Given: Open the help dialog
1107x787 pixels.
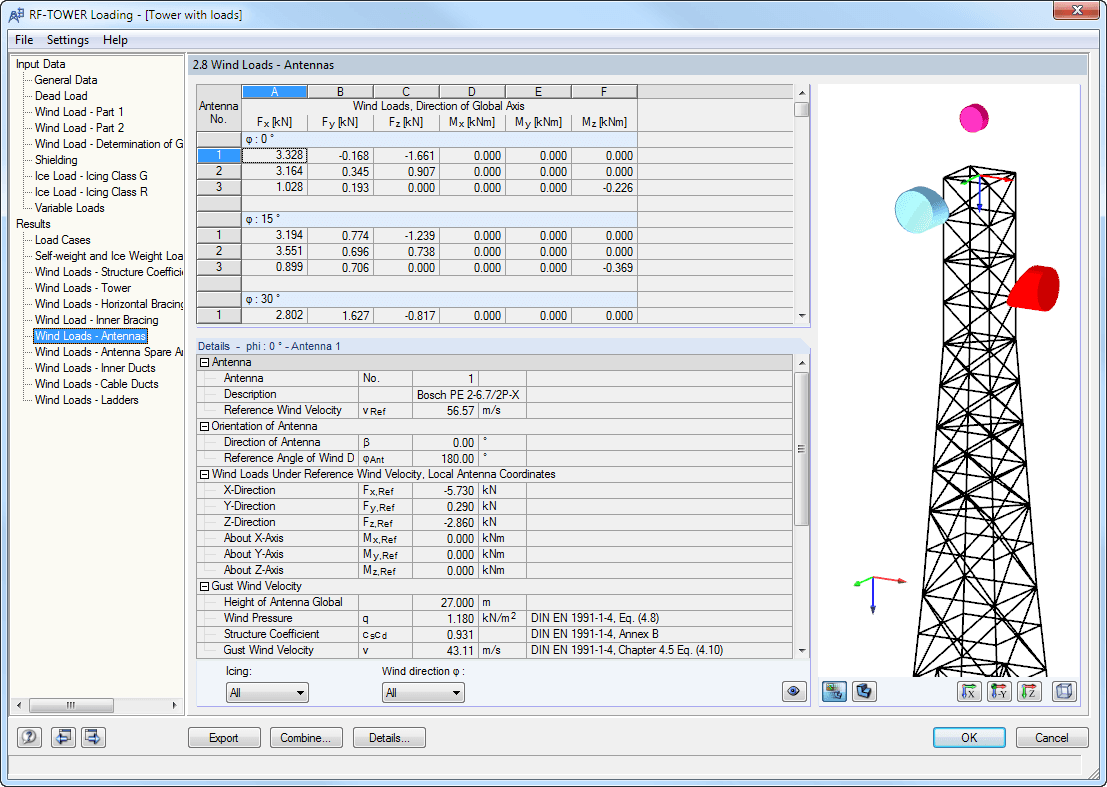Looking at the screenshot, I should (x=29, y=737).
